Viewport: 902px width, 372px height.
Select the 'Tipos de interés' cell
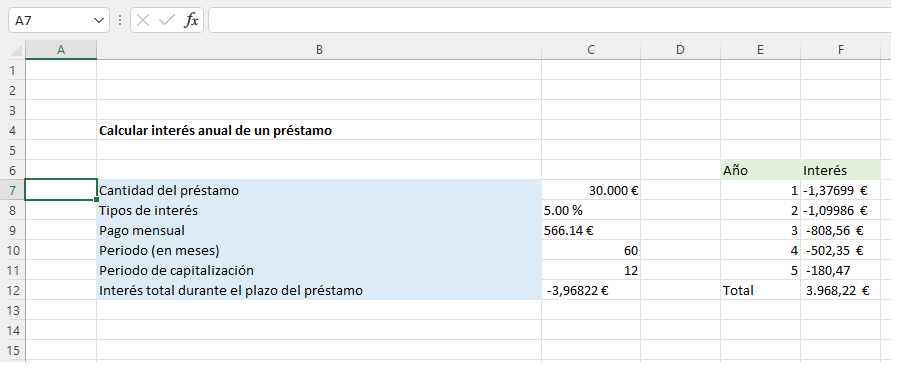[319, 210]
